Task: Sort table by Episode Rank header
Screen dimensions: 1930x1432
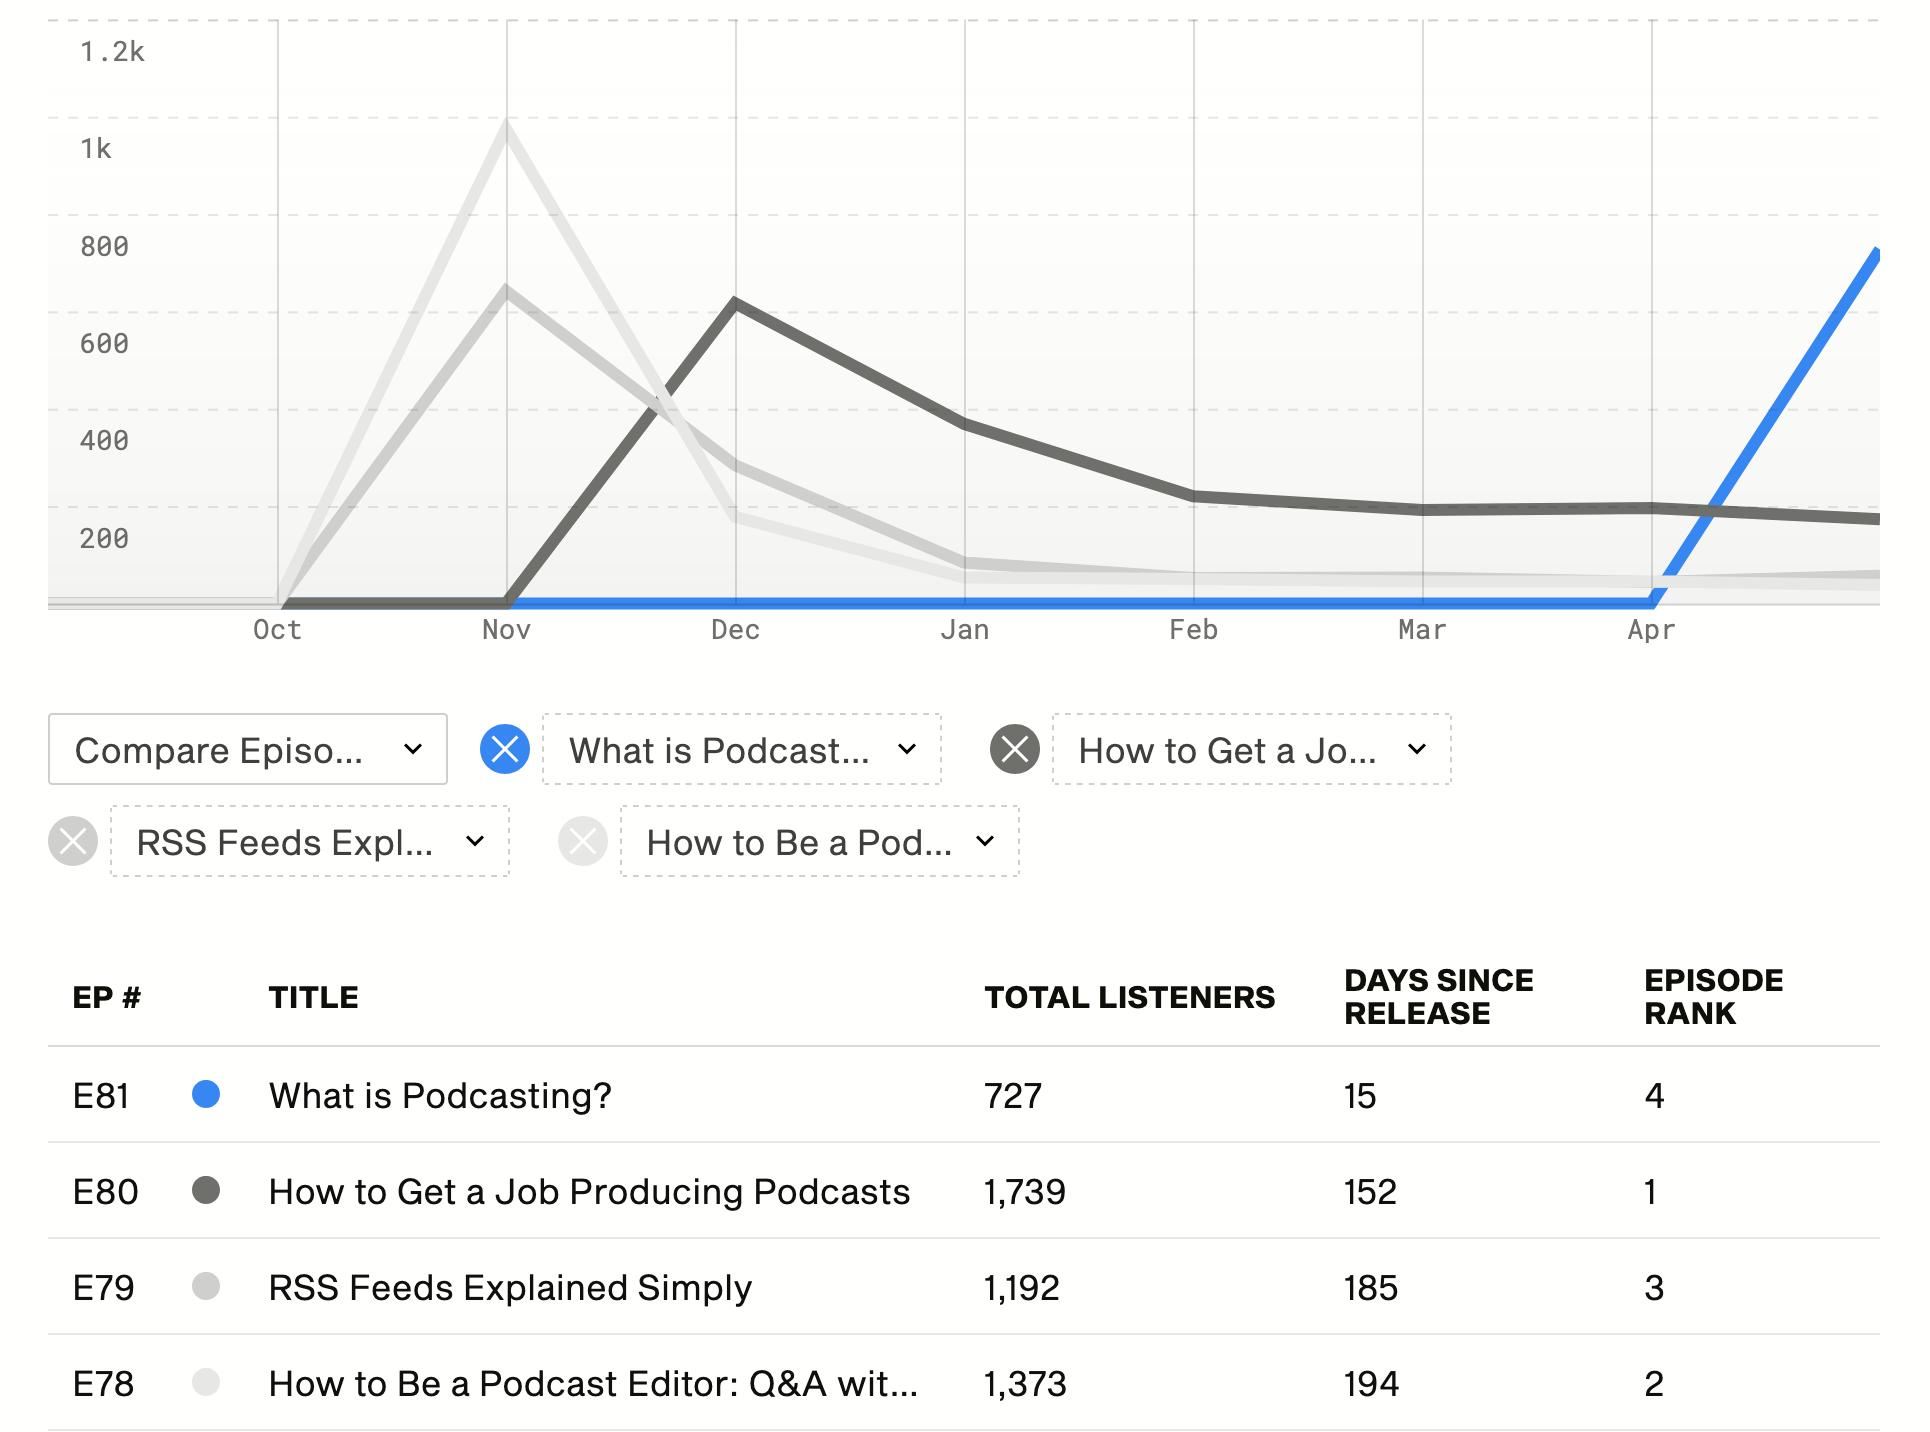Action: tap(1713, 997)
